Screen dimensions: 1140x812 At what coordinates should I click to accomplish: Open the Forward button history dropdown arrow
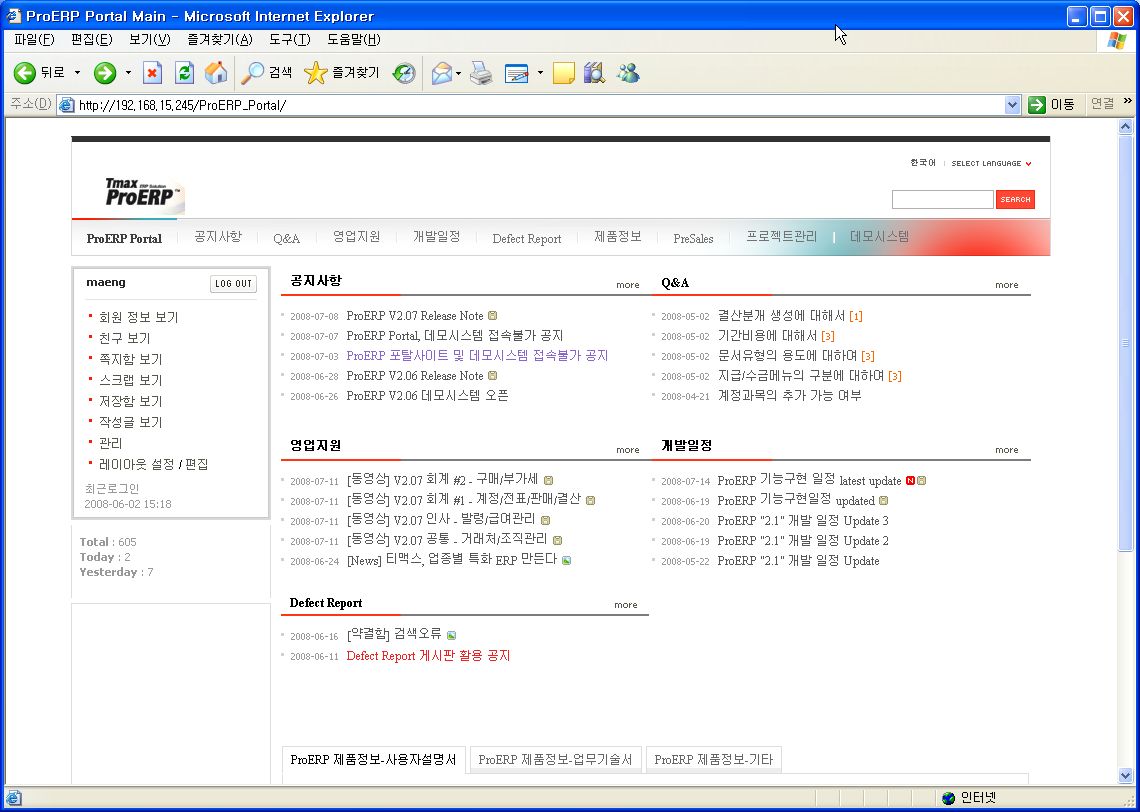point(128,73)
